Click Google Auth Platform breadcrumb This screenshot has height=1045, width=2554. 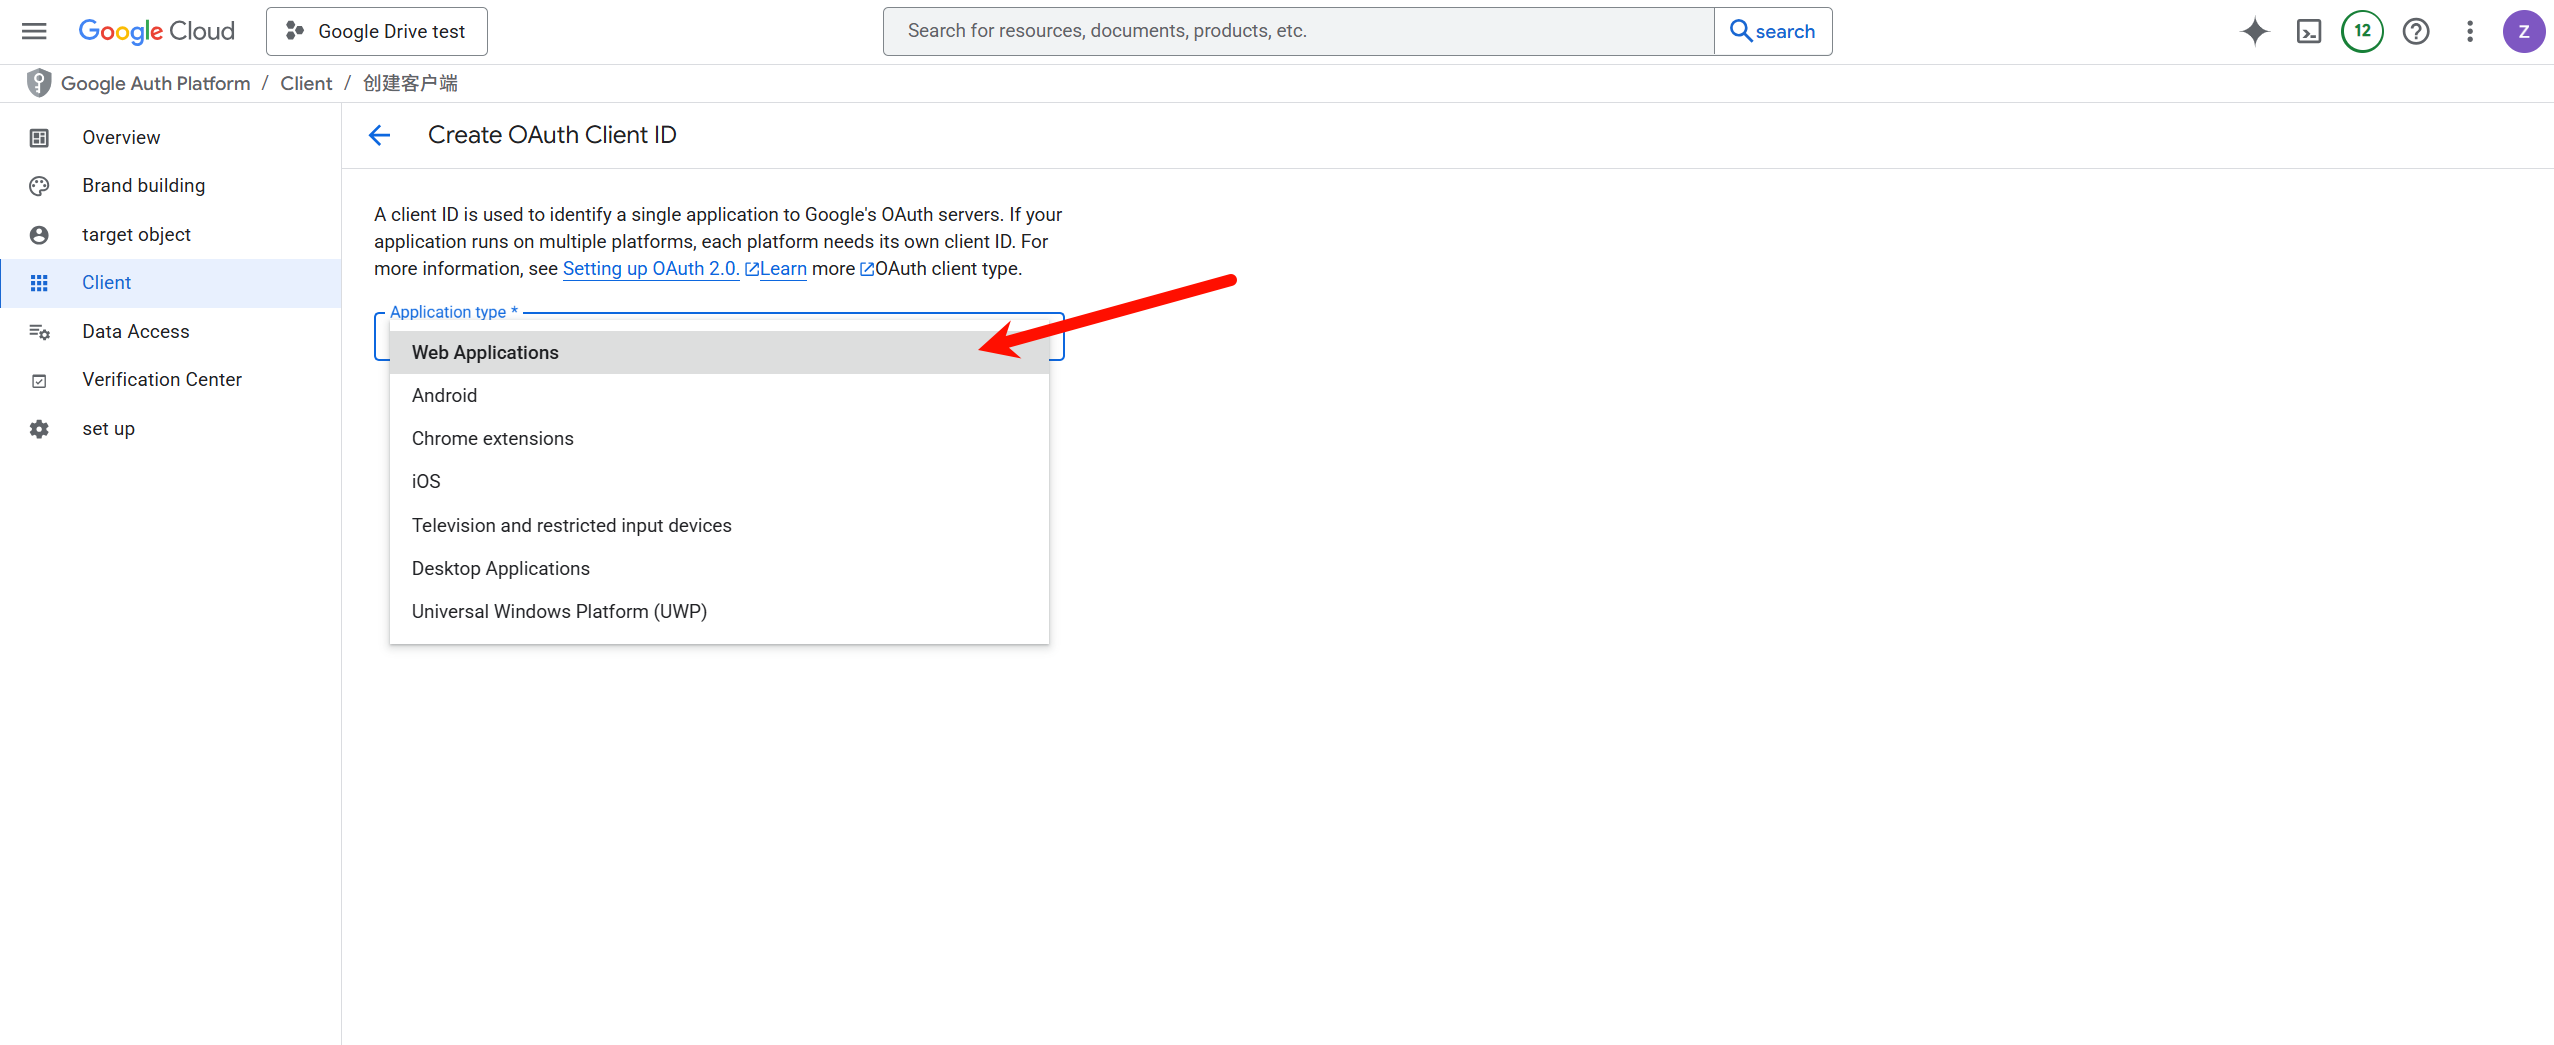(156, 83)
